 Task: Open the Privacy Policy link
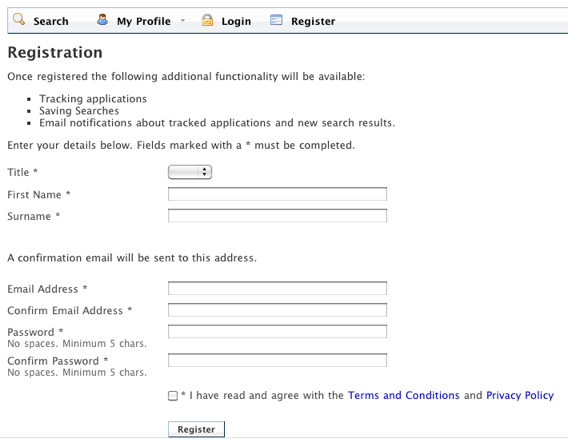click(520, 395)
